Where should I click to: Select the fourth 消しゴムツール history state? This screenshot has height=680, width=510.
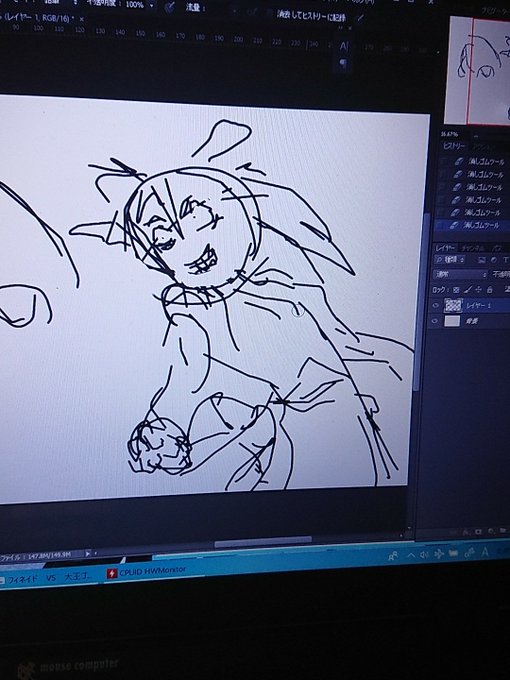pos(477,200)
